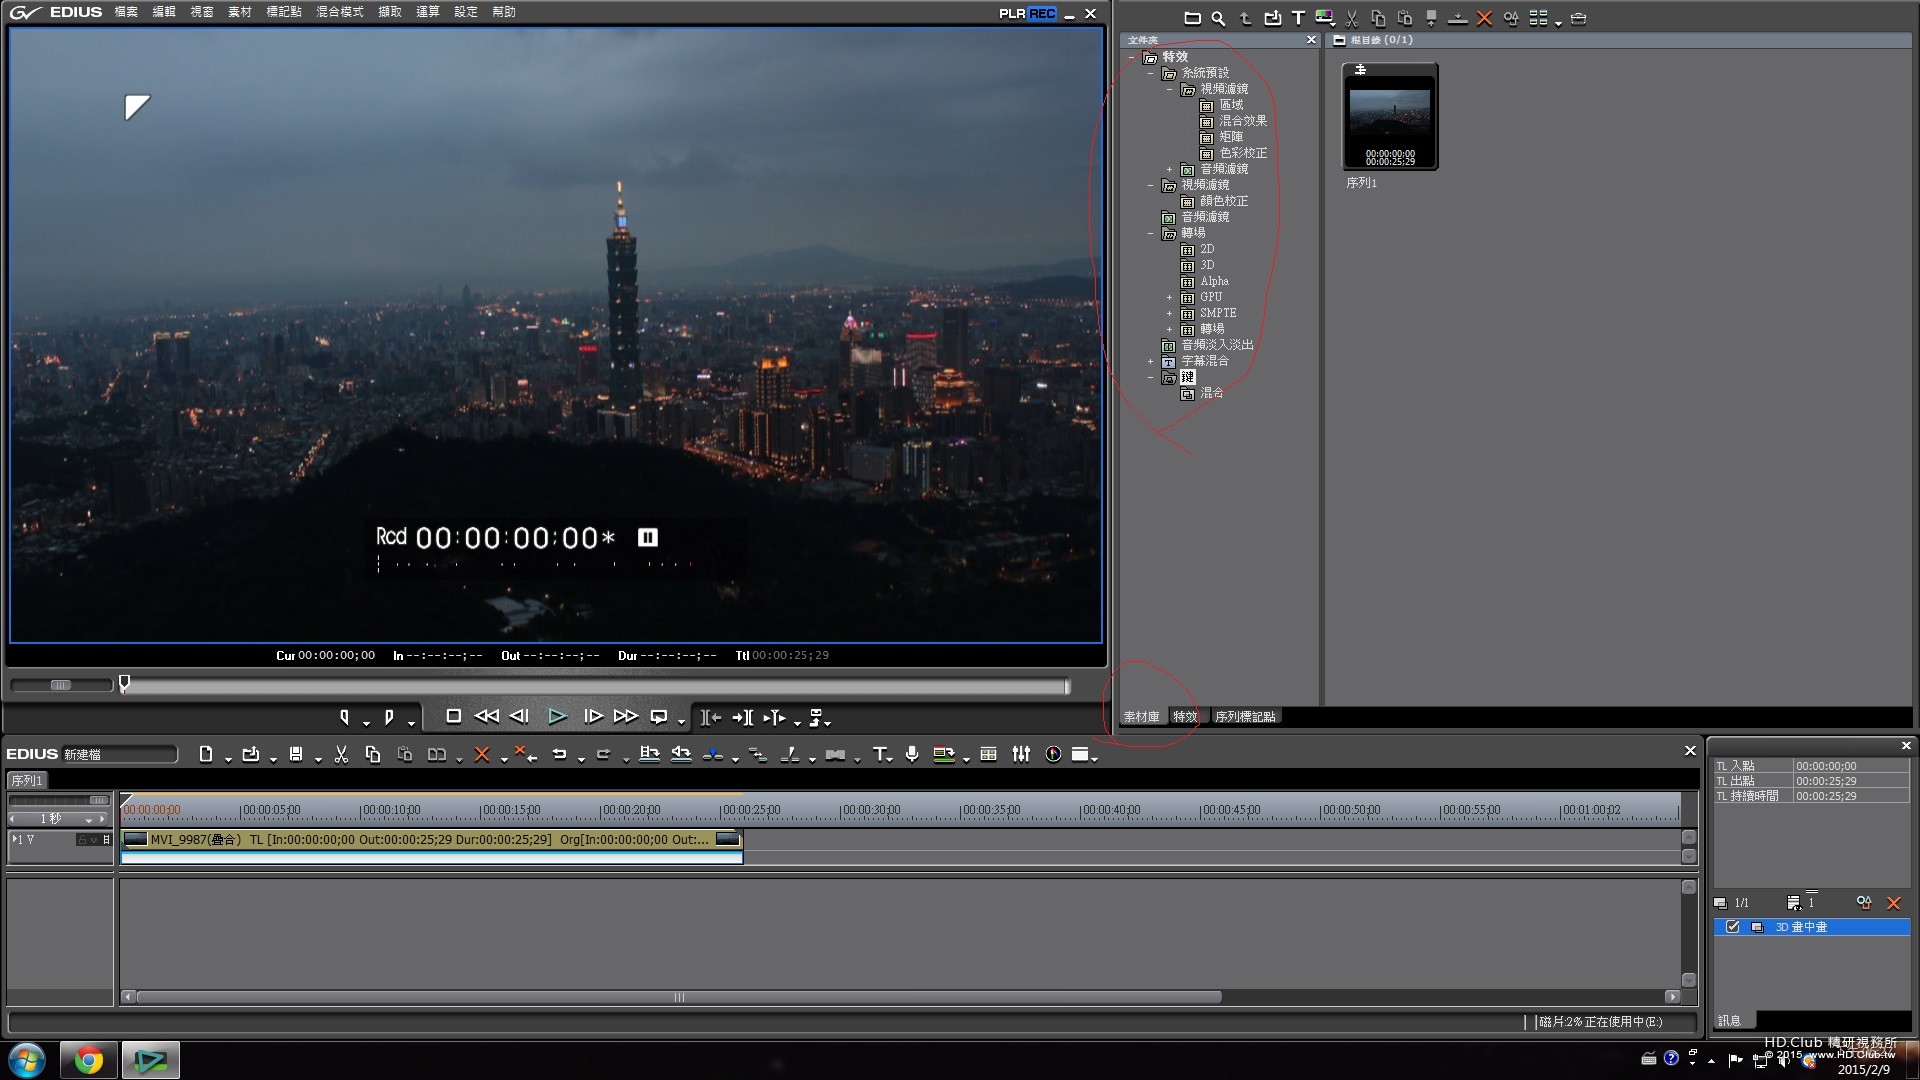Select the 色彩校正 effects folder
Image resolution: width=1920 pixels, height=1080 pixels.
[1242, 153]
